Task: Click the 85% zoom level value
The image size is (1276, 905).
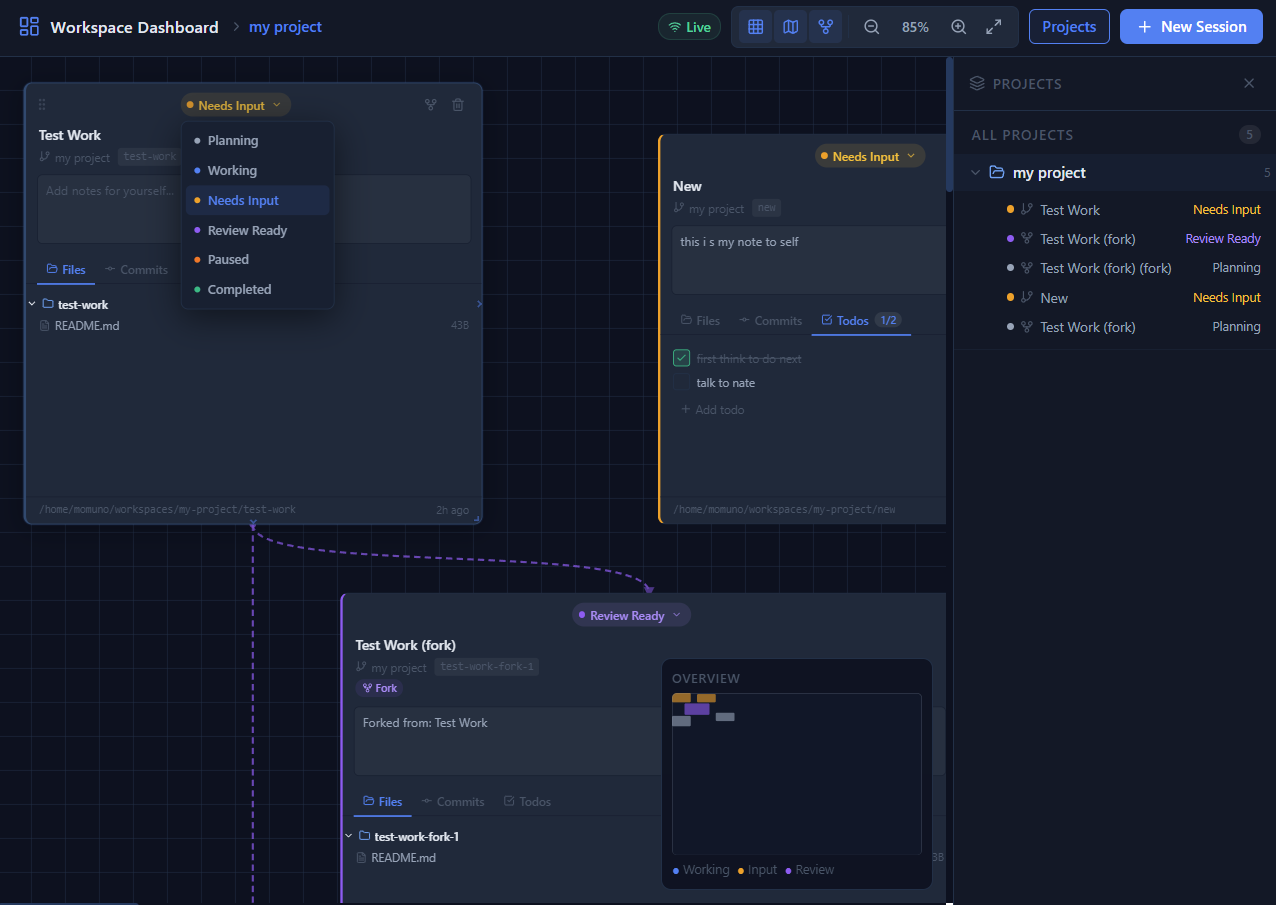Action: (x=915, y=27)
